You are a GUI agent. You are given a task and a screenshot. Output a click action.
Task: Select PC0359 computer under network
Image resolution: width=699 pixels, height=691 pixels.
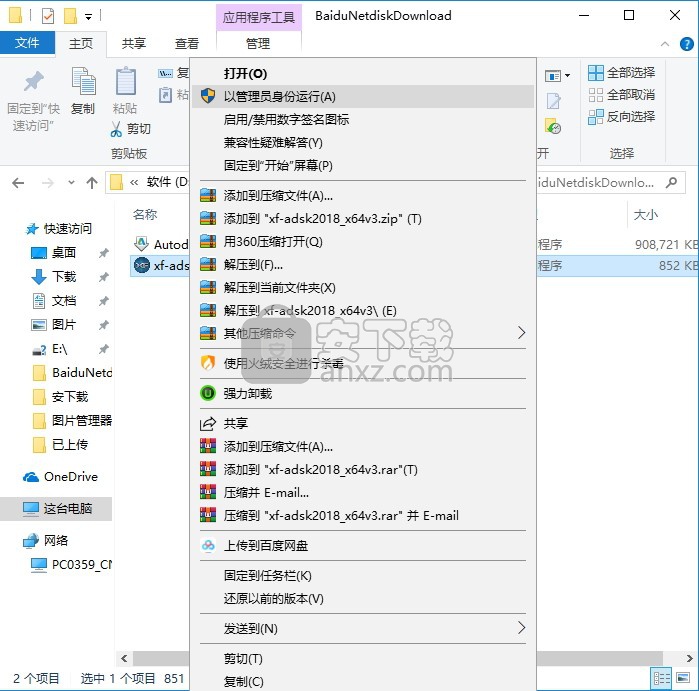point(71,565)
